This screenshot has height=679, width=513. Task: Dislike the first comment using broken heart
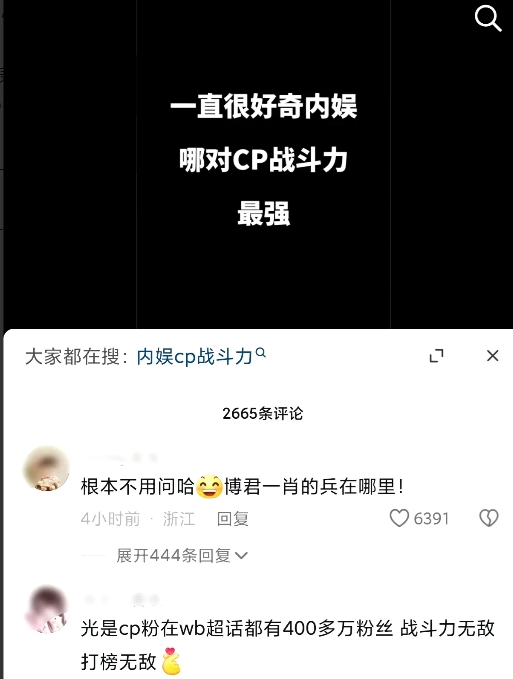489,518
